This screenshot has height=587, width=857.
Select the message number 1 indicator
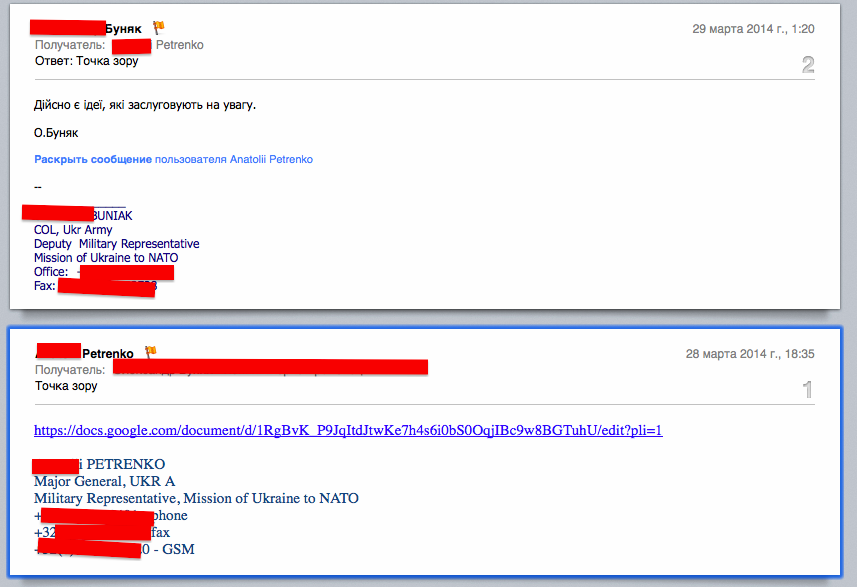(808, 390)
